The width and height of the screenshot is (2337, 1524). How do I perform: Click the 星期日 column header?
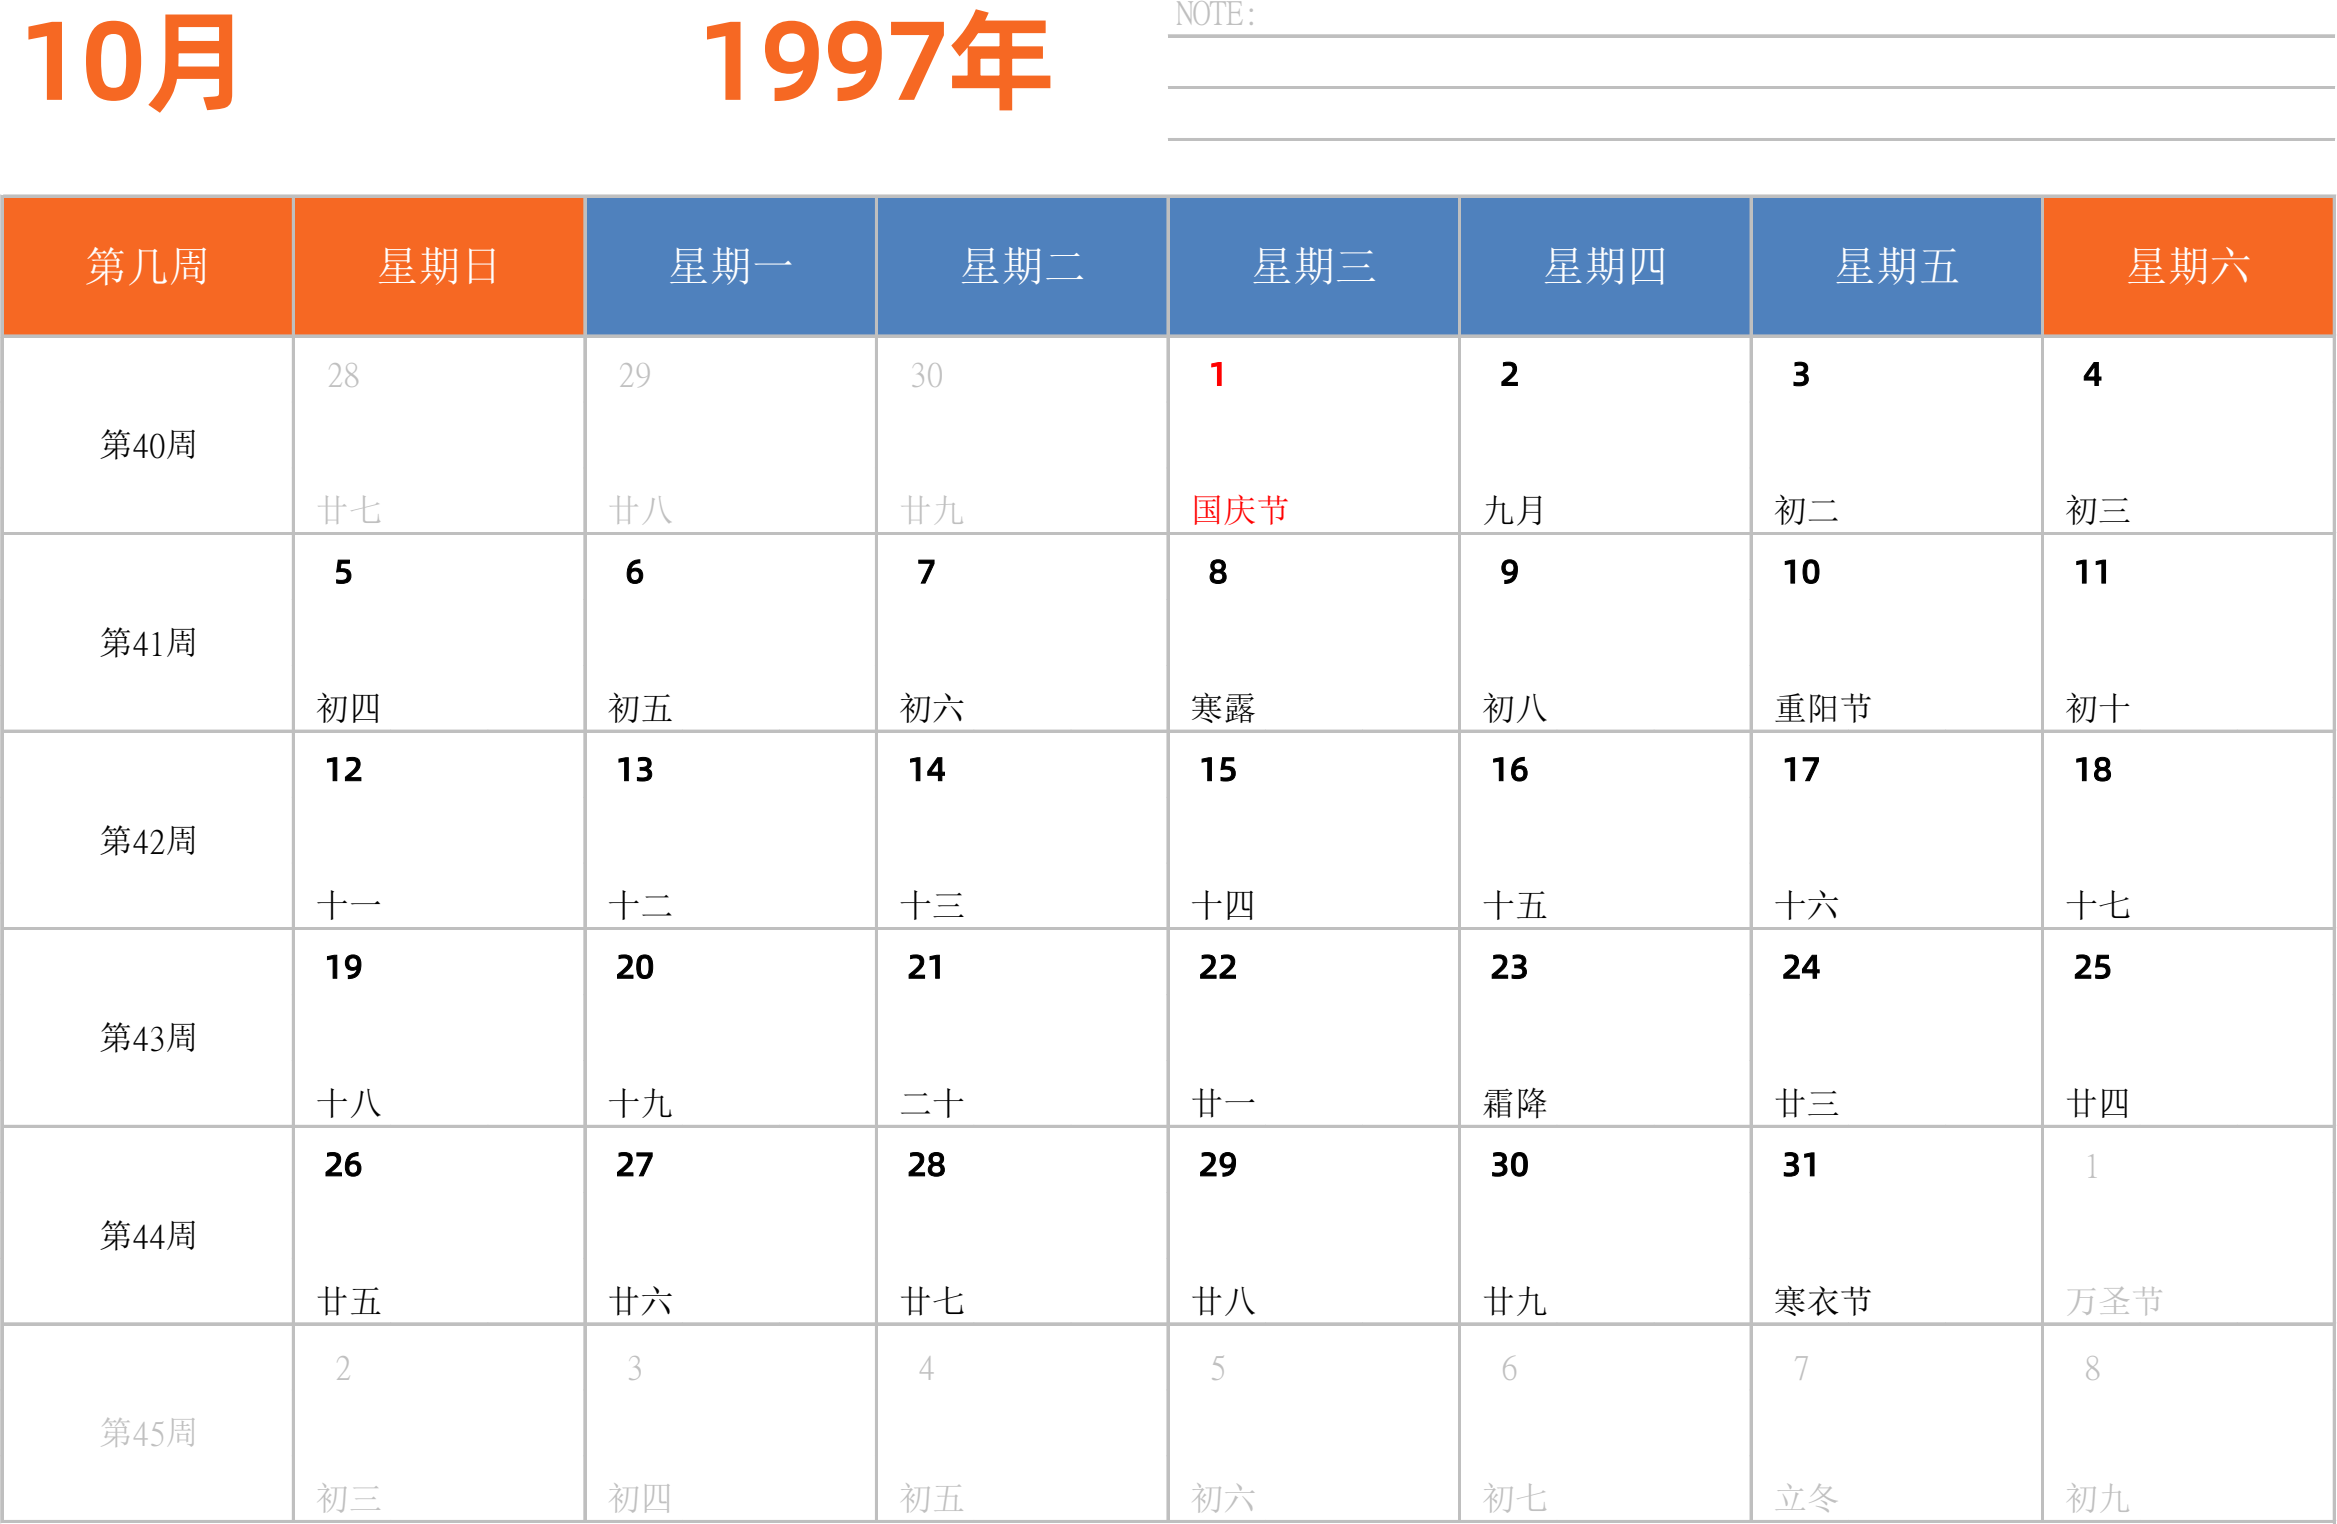click(x=439, y=266)
